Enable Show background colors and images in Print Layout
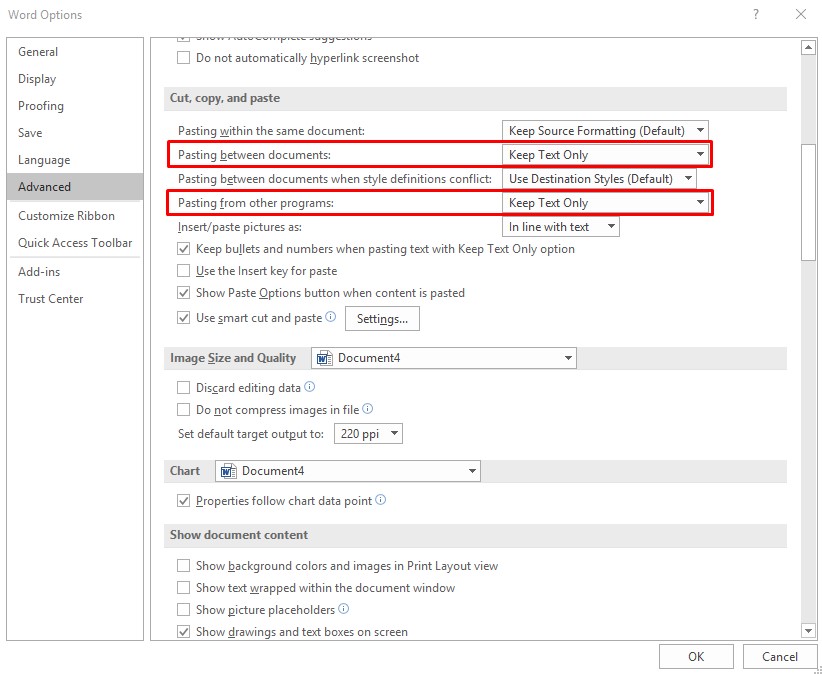Screen dimensions: 822x674 point(184,565)
